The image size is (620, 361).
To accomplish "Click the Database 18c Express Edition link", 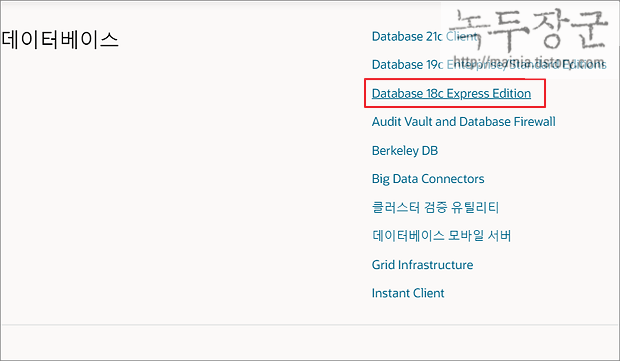I will click(x=451, y=93).
